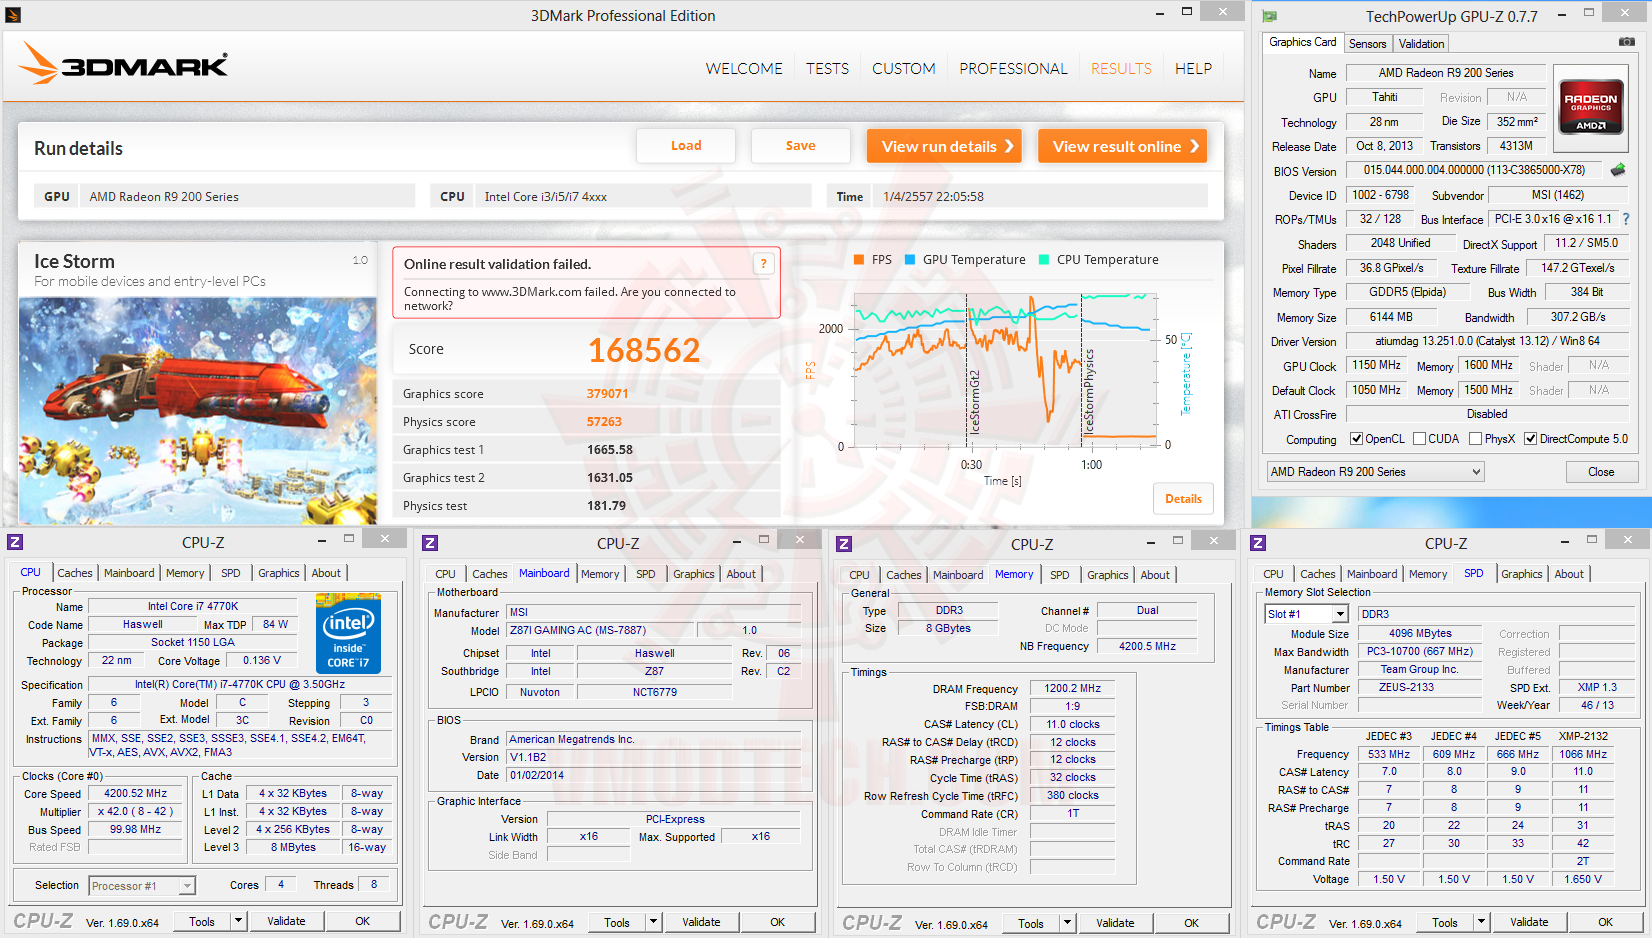The height and width of the screenshot is (938, 1652).
Task: Expand Tools dropdown arrow in CPU-Z SPD window
Action: (1481, 922)
